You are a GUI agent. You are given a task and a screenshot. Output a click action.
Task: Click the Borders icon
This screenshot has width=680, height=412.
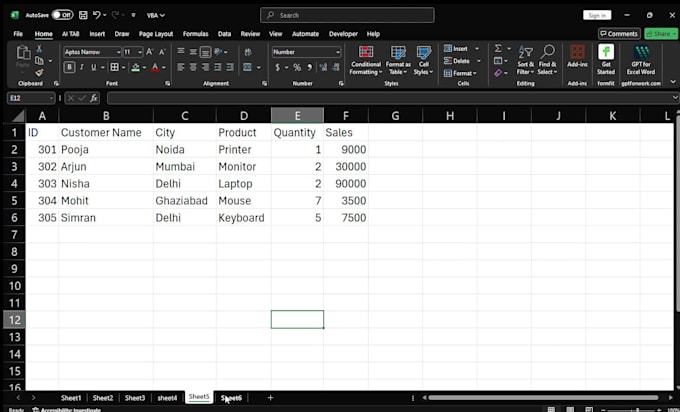[114, 67]
